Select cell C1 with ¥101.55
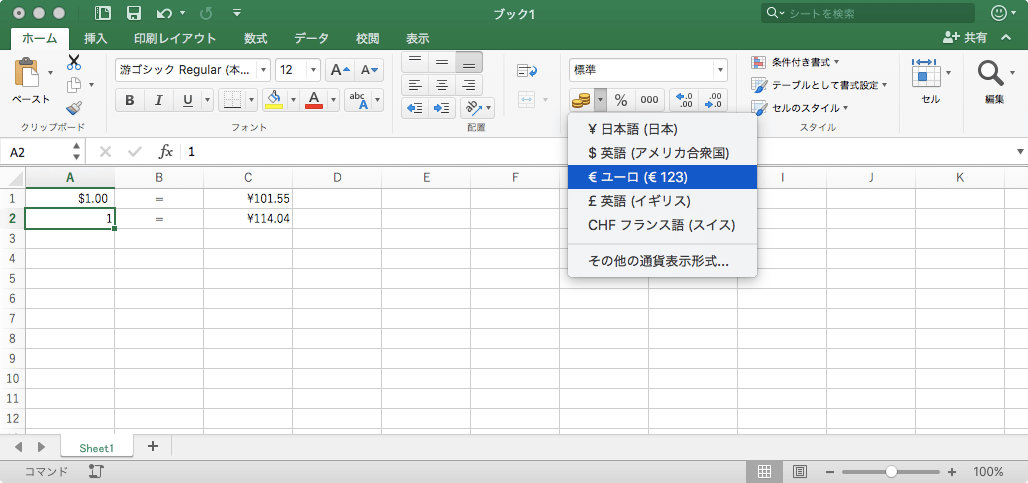The image size is (1028, 483). pyautogui.click(x=248, y=198)
